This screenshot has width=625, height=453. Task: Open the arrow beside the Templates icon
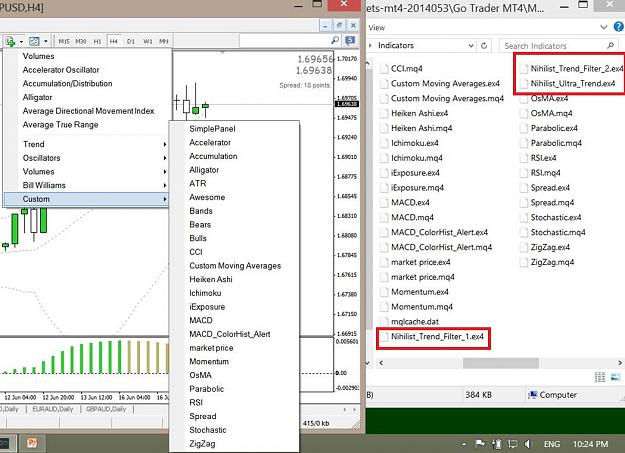click(46, 41)
